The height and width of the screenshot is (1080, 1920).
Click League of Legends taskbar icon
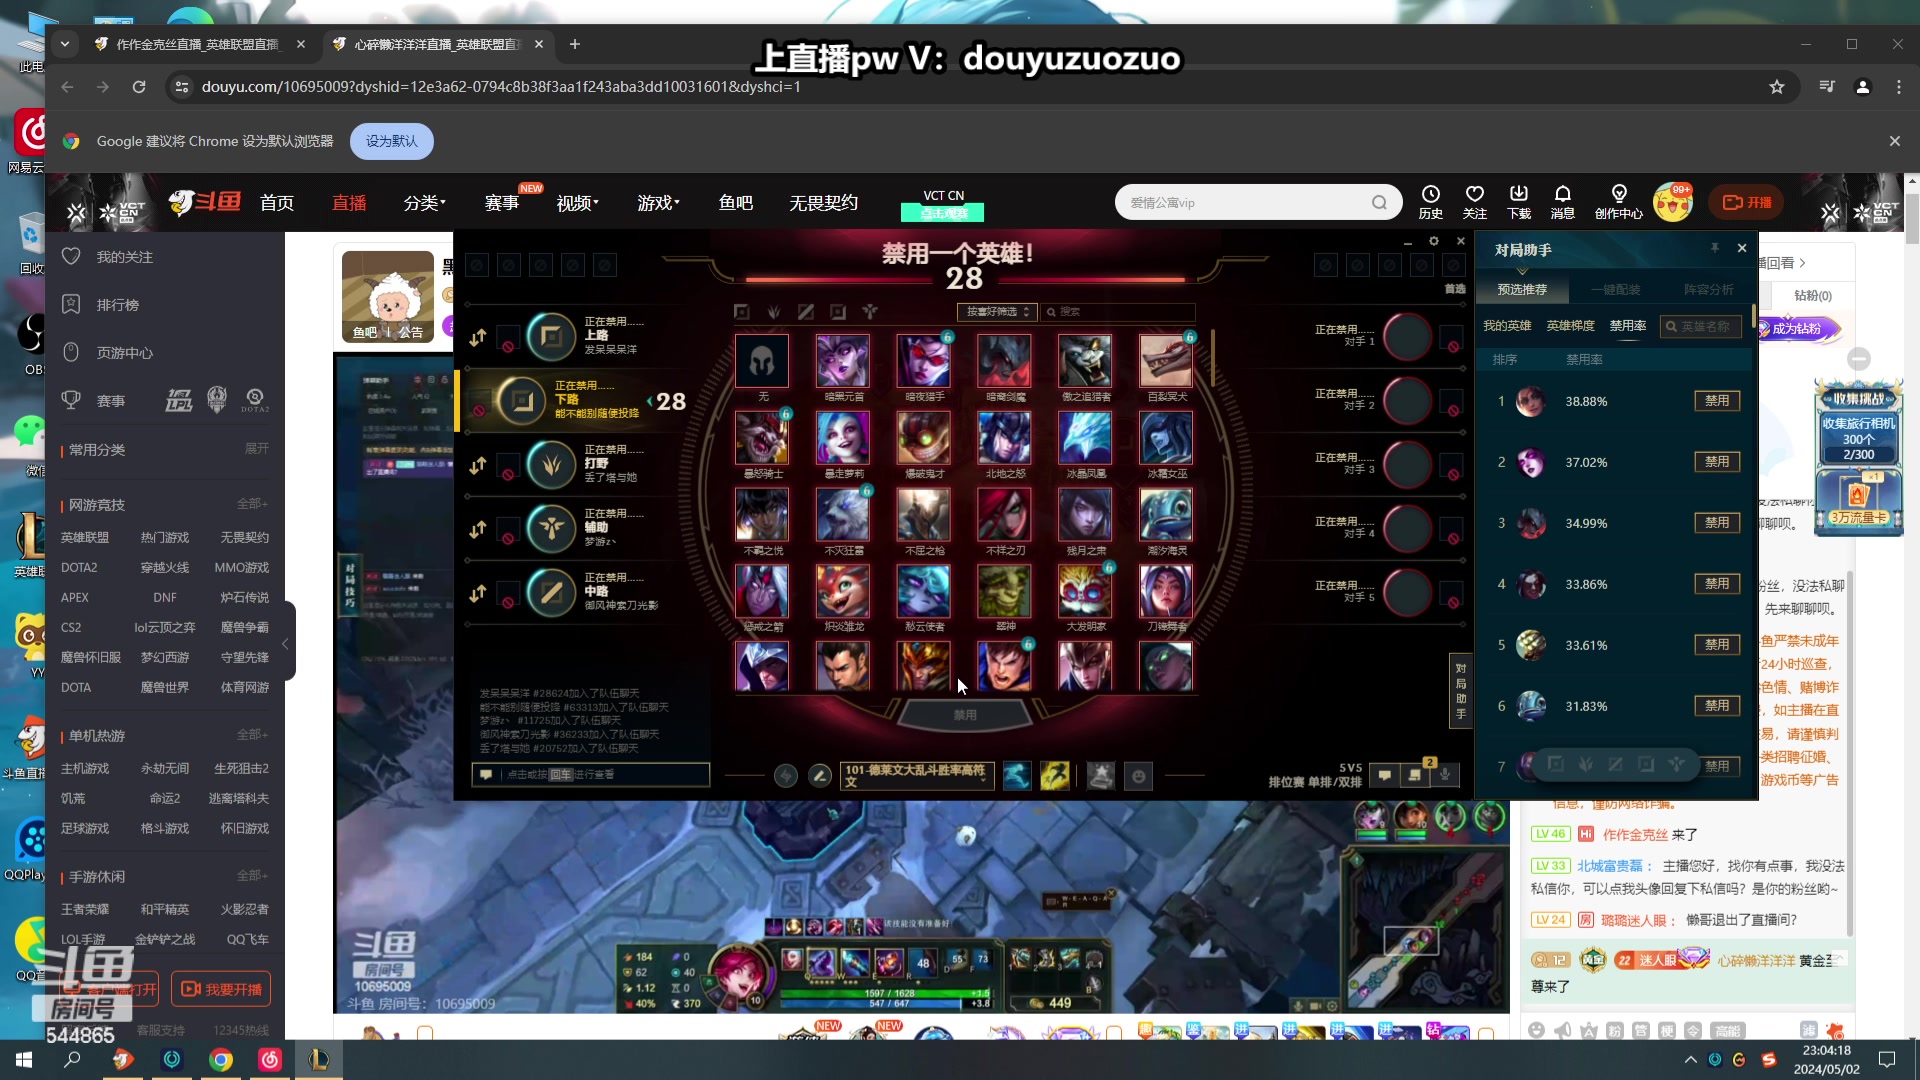point(319,1060)
